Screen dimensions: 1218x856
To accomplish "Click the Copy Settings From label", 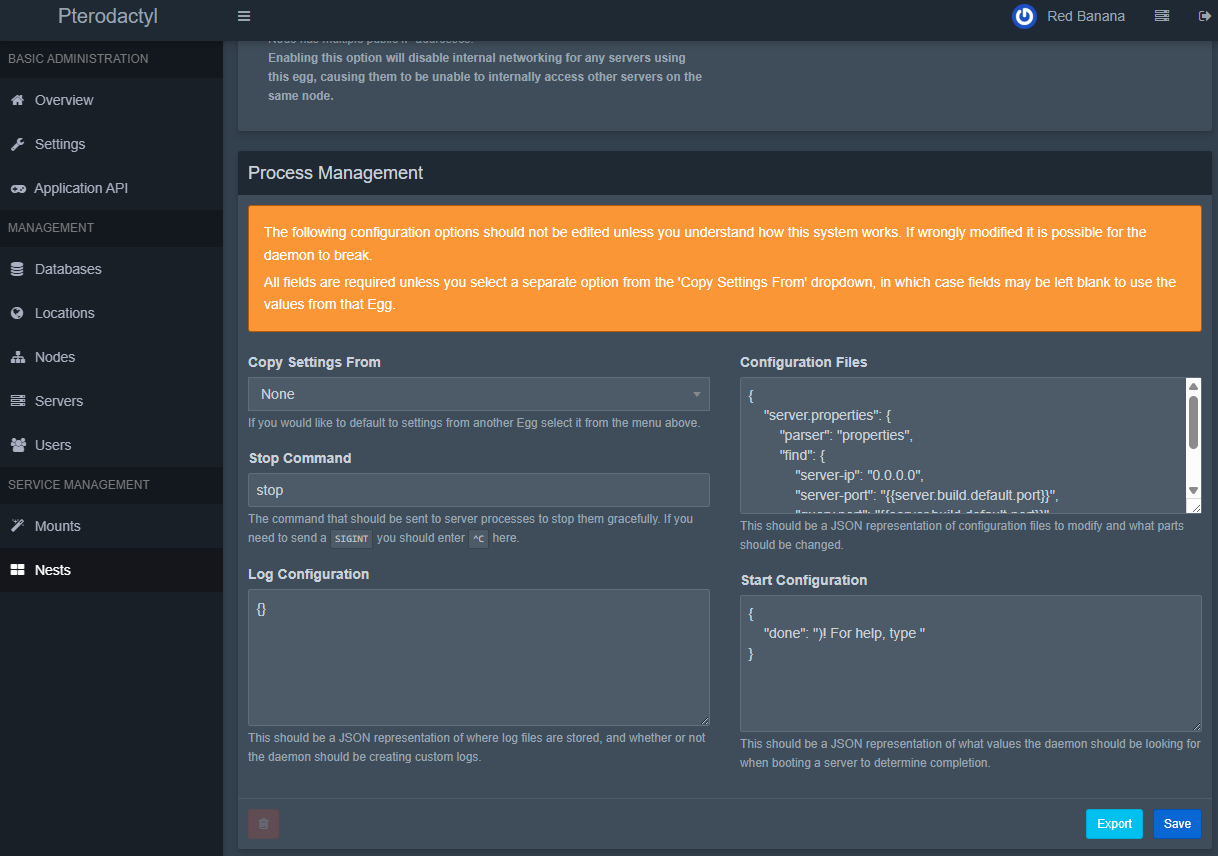I will 314,362.
